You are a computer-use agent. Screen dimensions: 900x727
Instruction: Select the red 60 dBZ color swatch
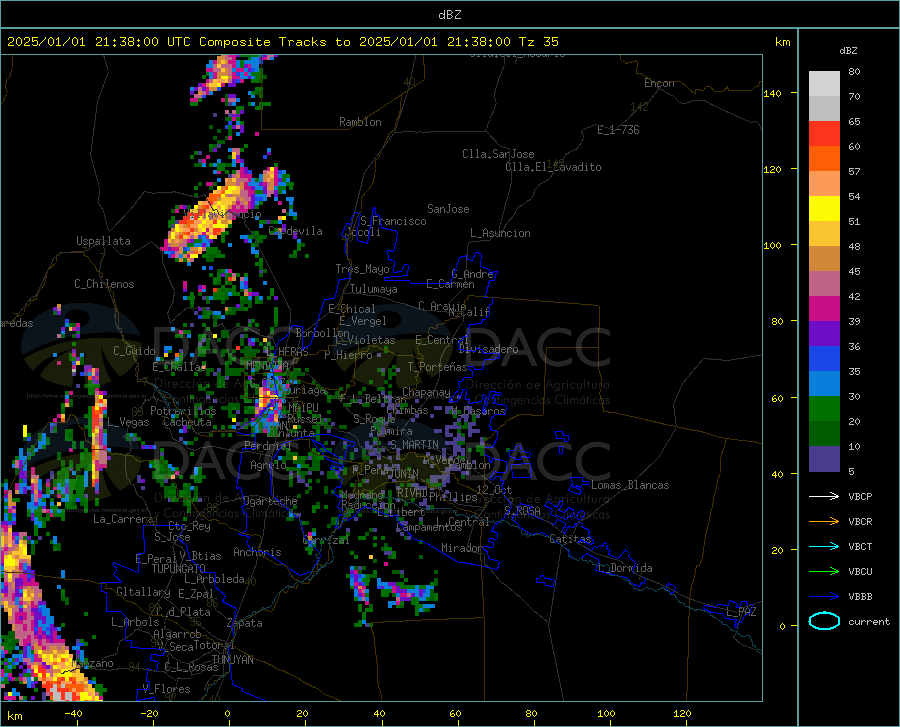824,134
